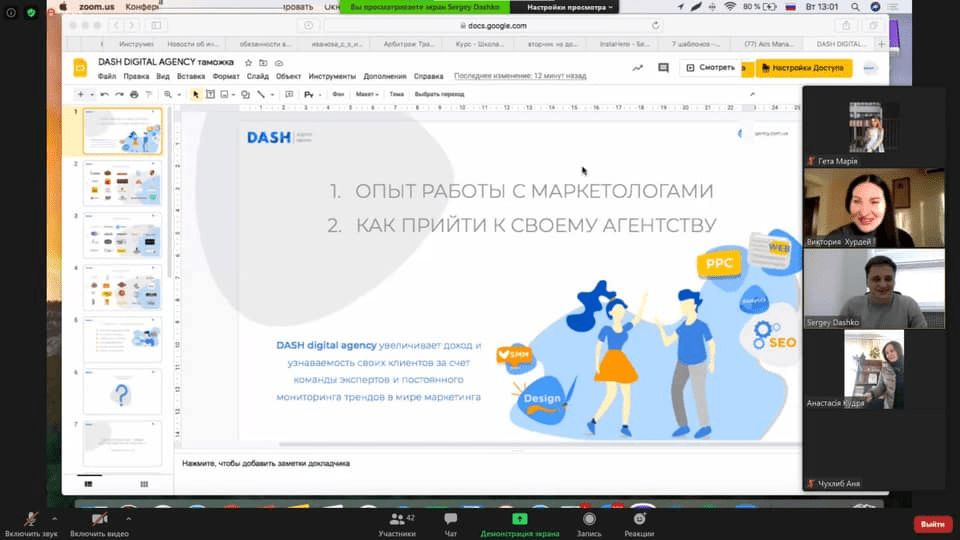Viewport: 960px width, 540px height.
Task: Click the new slide plus button
Action: [x=80, y=94]
